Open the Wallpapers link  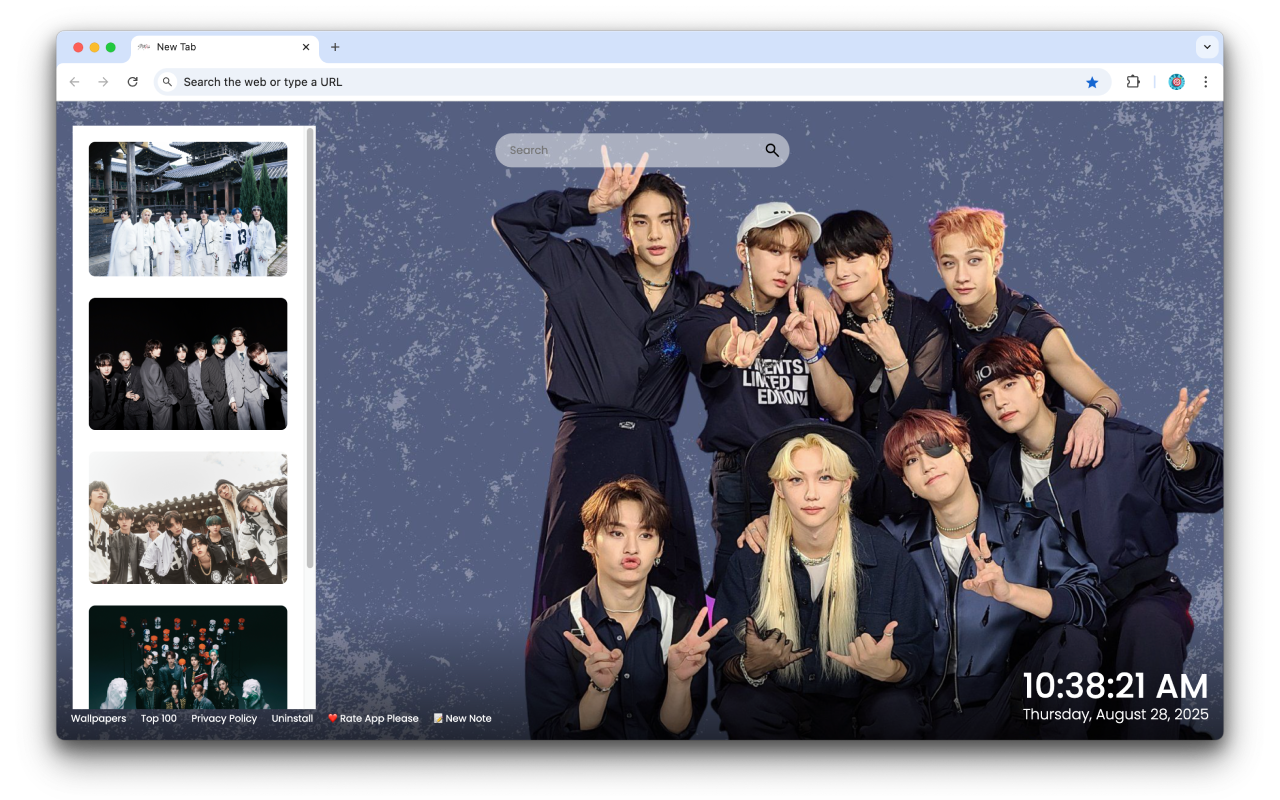tap(97, 718)
